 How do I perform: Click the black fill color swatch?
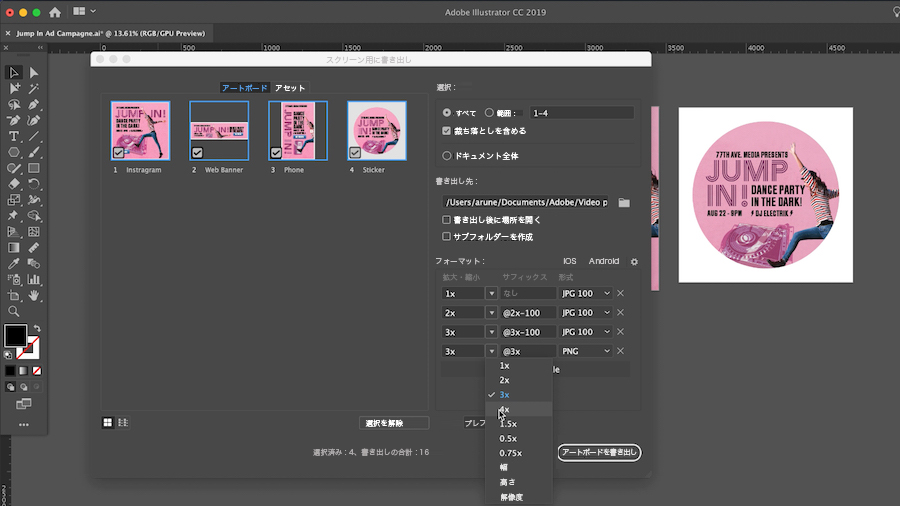click(x=15, y=336)
